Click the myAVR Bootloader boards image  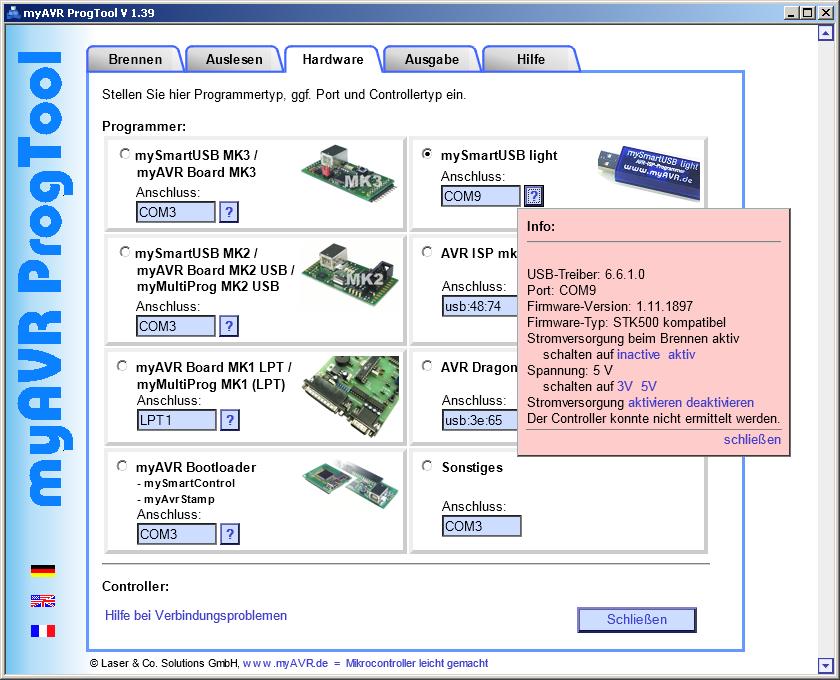tap(350, 485)
